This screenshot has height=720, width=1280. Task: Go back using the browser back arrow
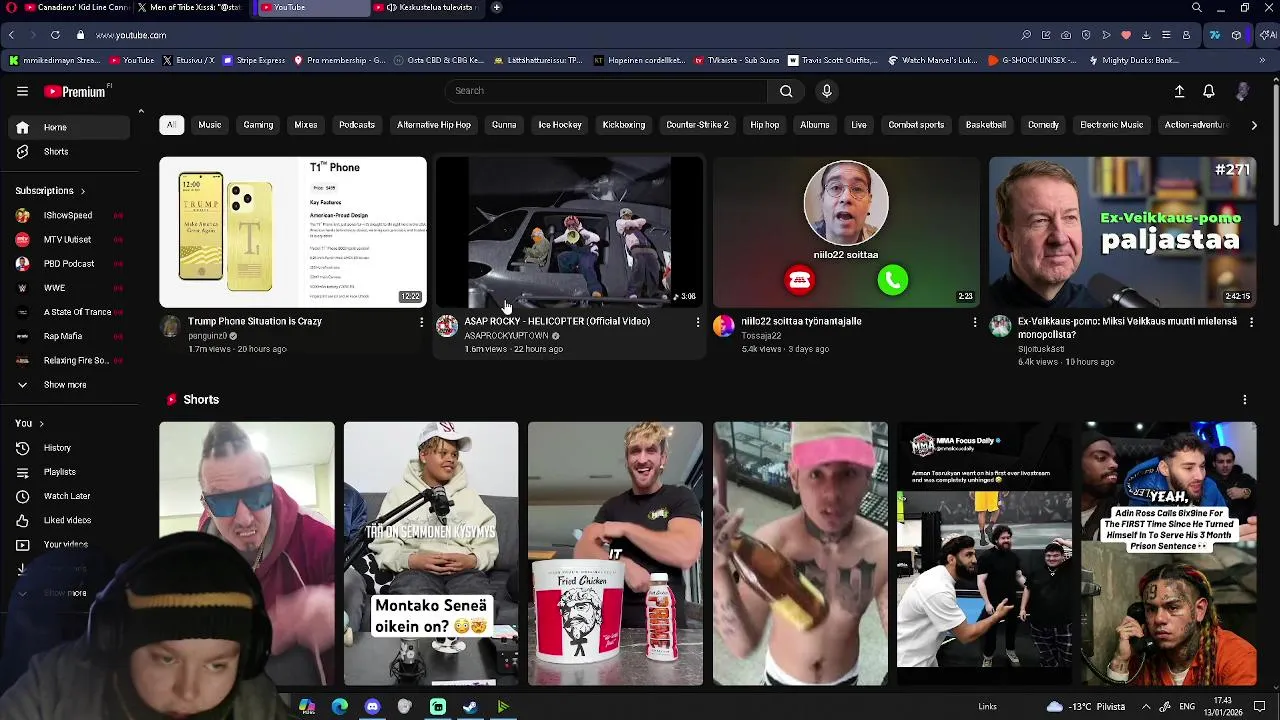11,35
